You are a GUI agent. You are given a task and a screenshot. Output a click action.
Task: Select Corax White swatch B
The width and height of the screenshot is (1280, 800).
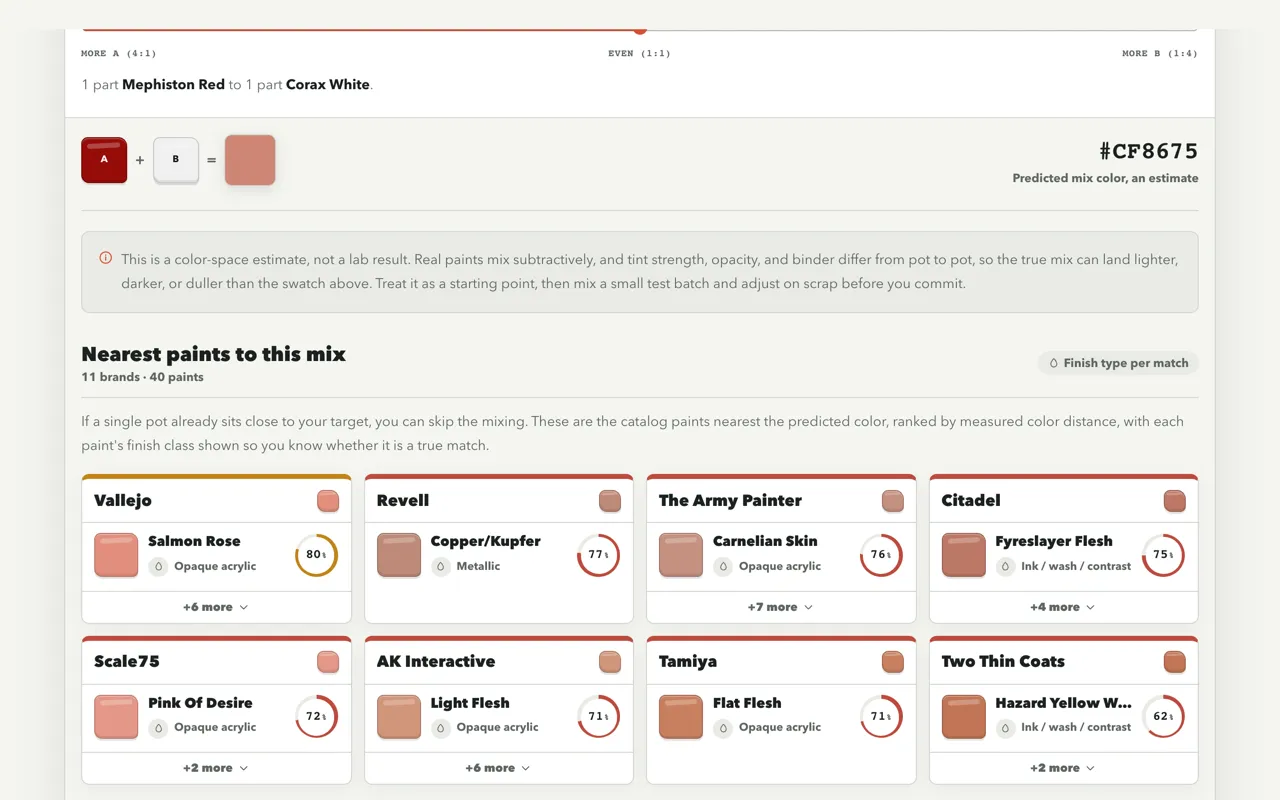click(x=176, y=160)
